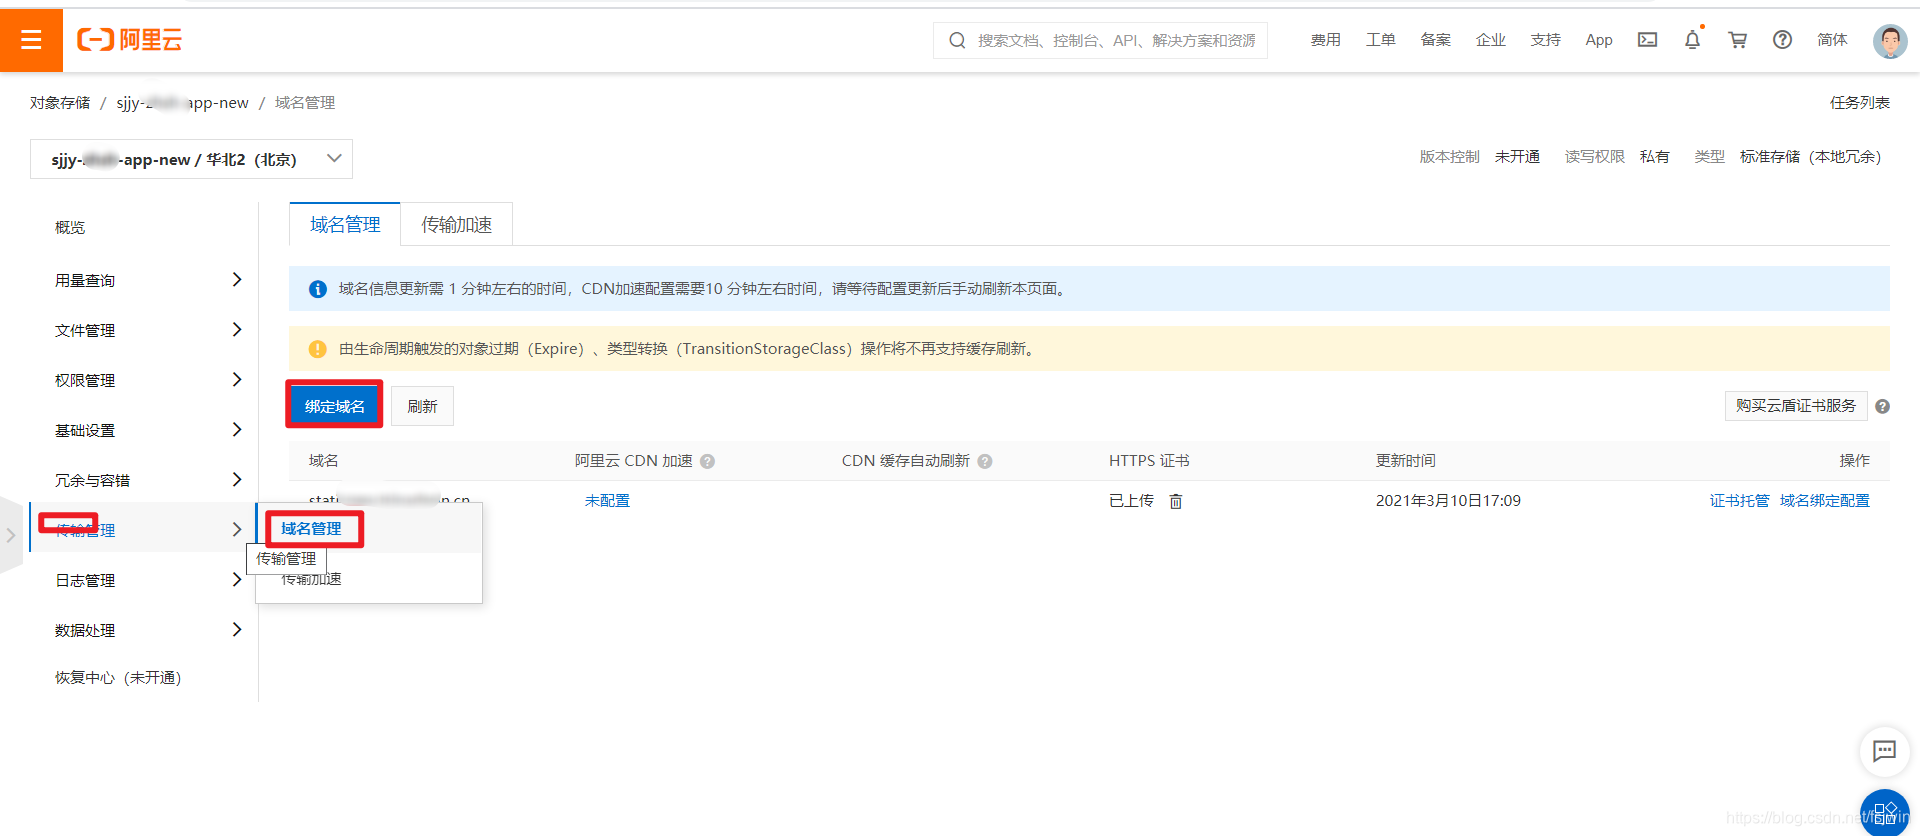
Task: Click the search magnifier icon
Action: pos(957,40)
